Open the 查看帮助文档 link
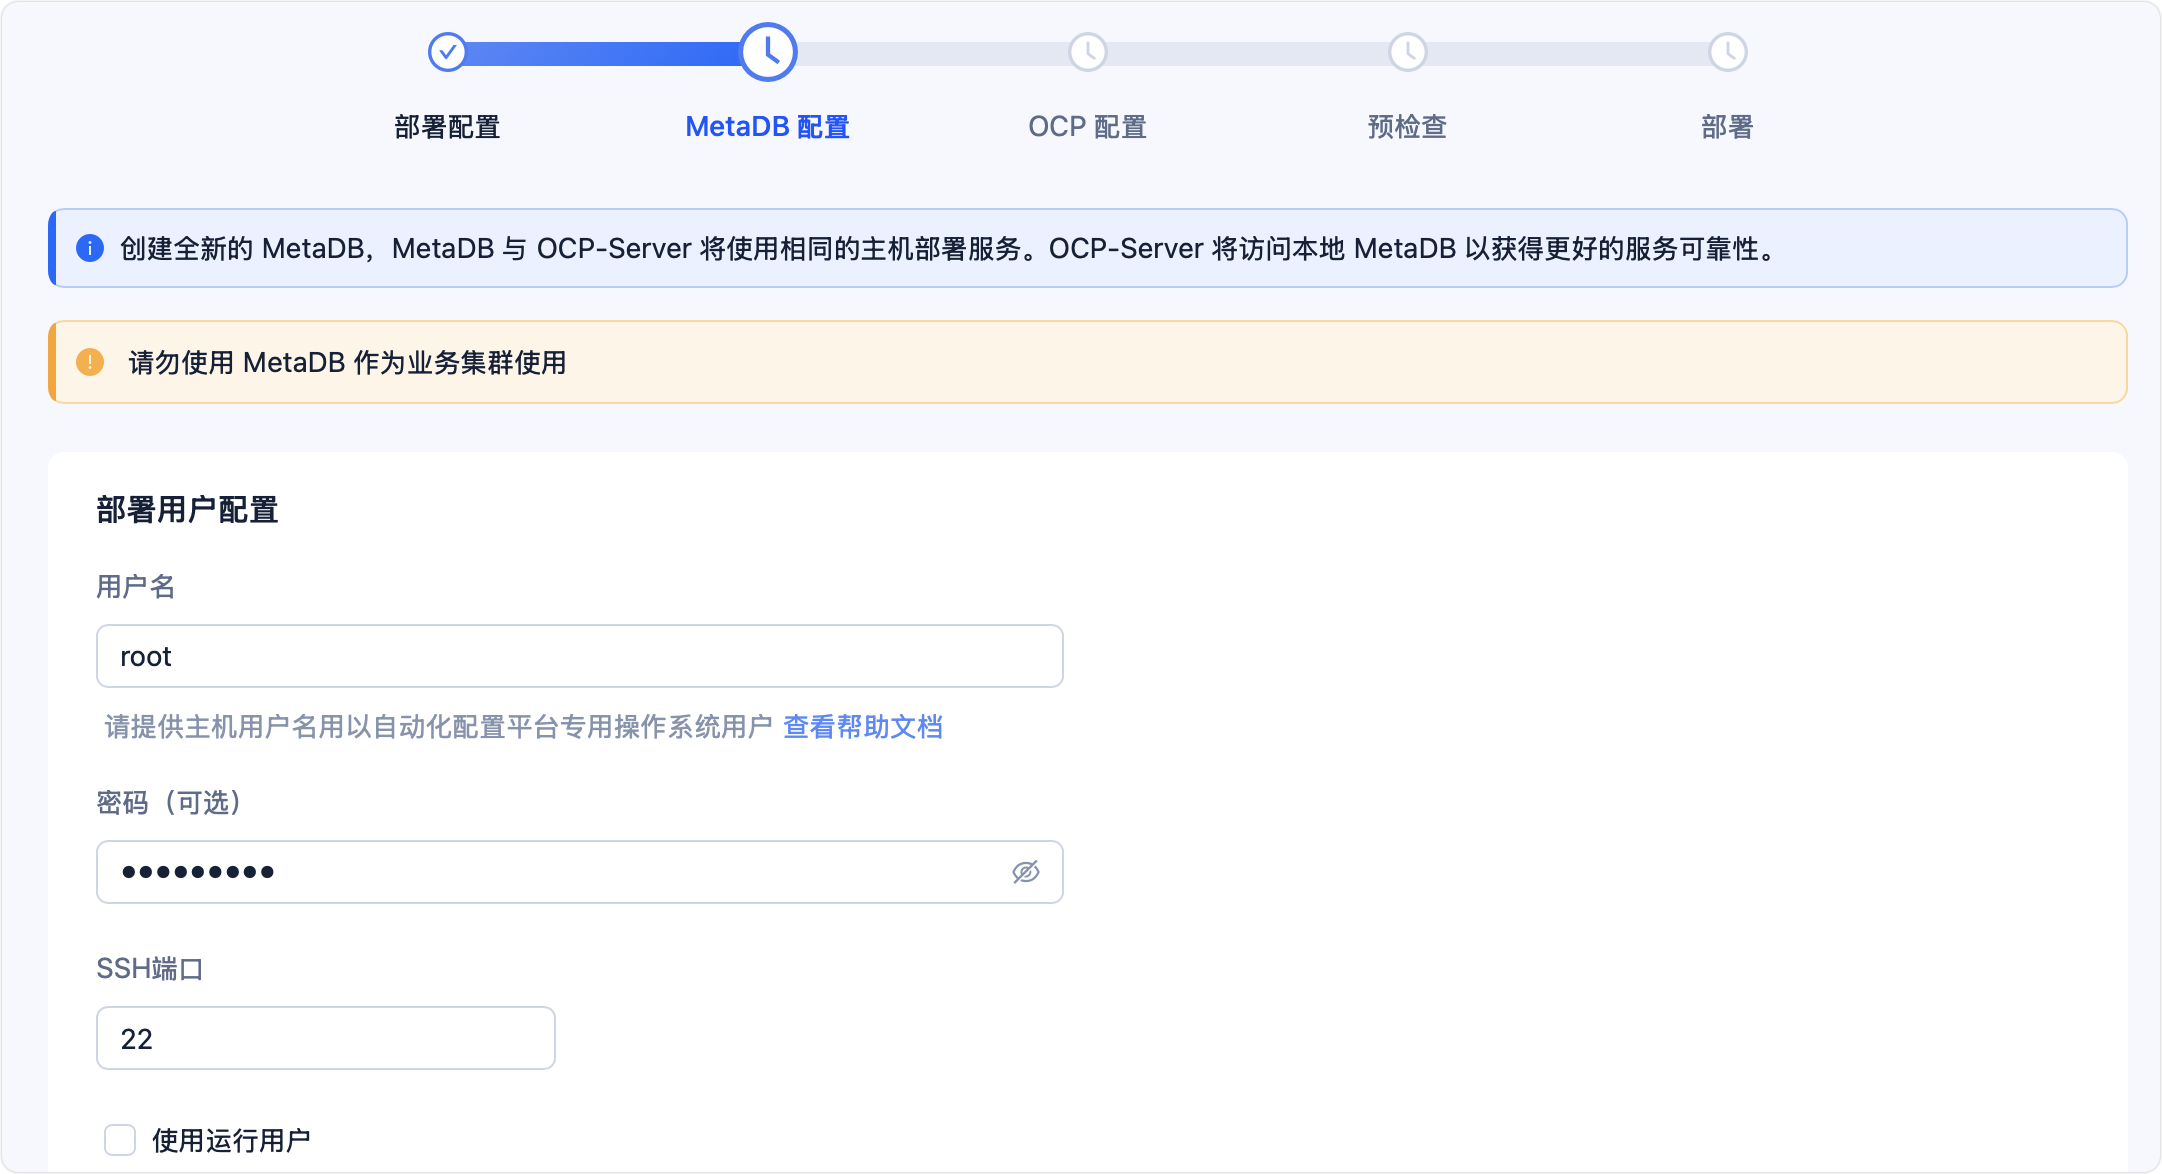The height and width of the screenshot is (1174, 2162). [x=862, y=727]
